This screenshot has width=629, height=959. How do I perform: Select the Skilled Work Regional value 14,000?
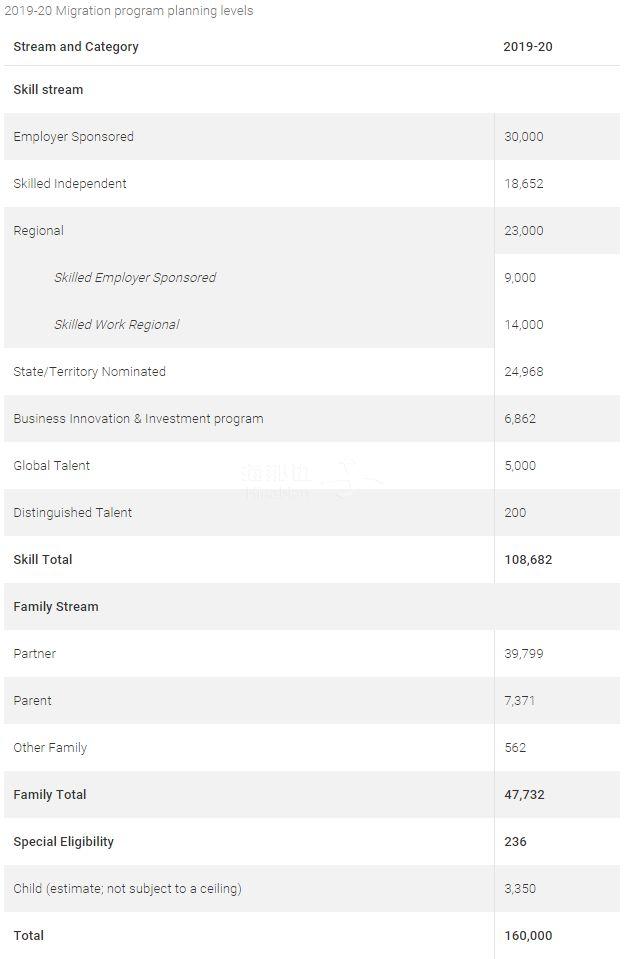tap(524, 325)
